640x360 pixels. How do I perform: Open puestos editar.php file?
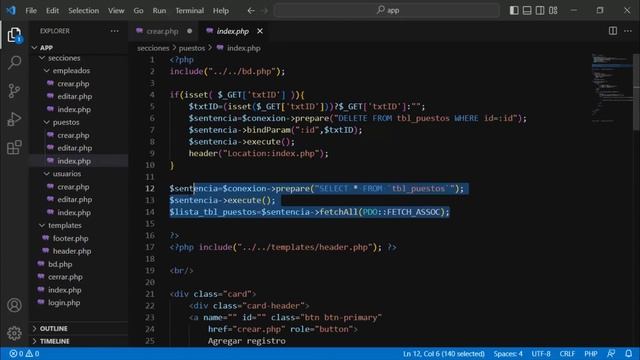[x=74, y=148]
